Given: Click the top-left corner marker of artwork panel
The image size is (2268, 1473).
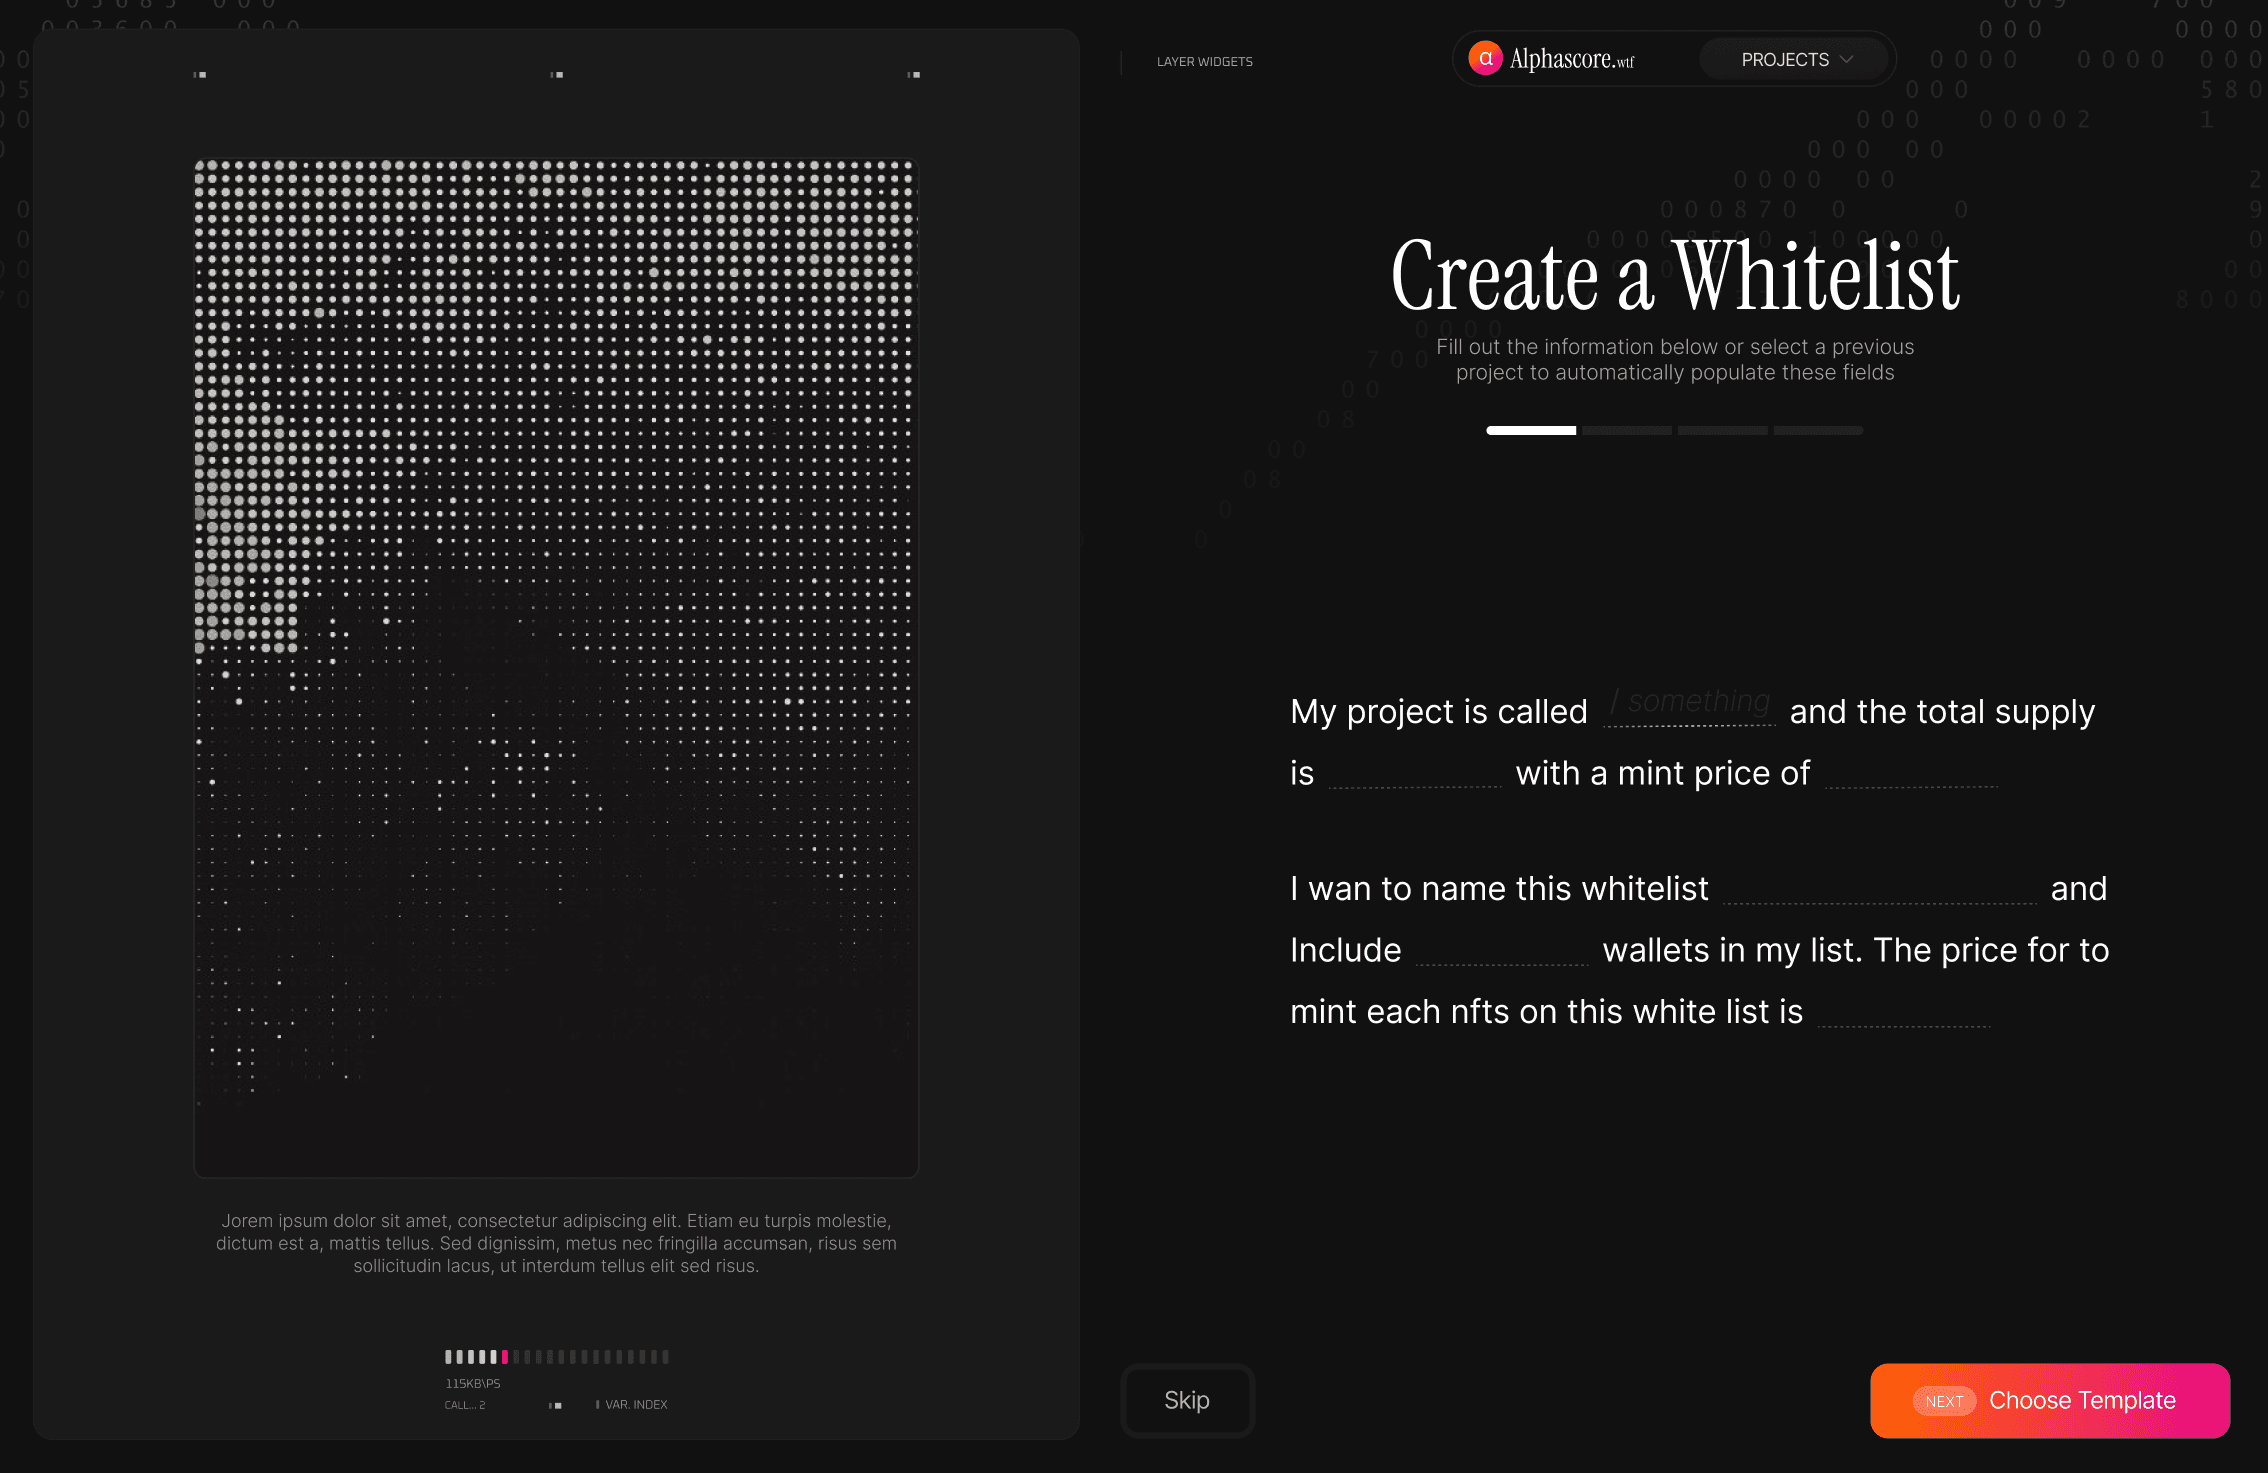Looking at the screenshot, I should point(200,75).
